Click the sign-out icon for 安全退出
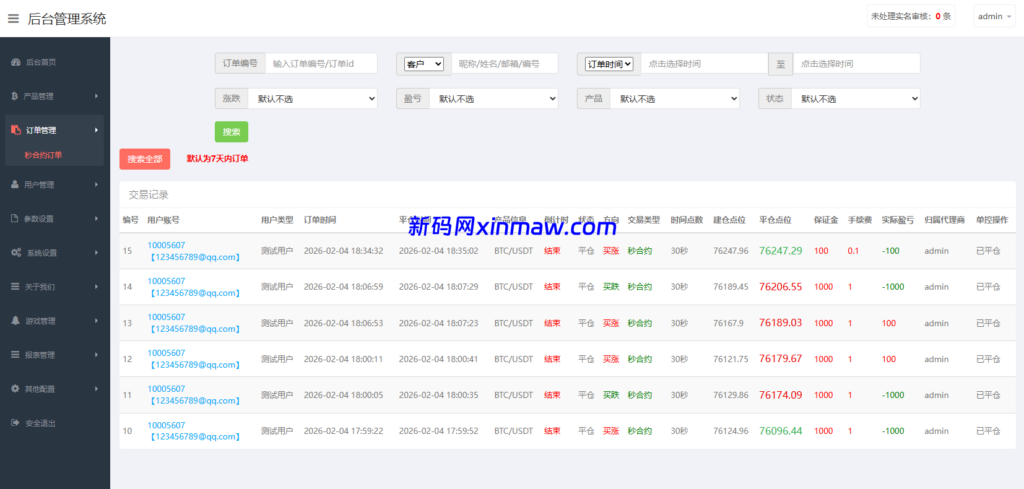The image size is (1024, 489). click(16, 423)
